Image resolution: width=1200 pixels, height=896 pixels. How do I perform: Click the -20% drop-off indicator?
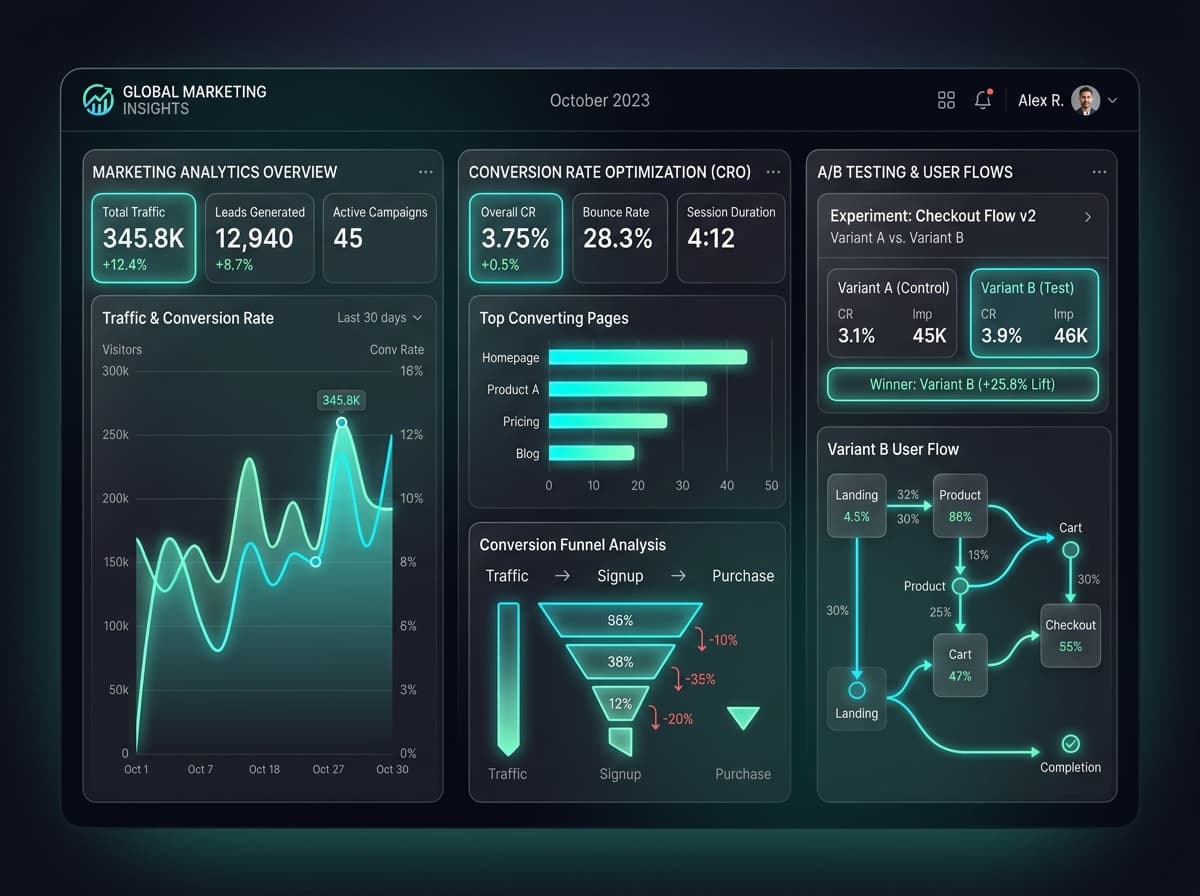coord(671,718)
